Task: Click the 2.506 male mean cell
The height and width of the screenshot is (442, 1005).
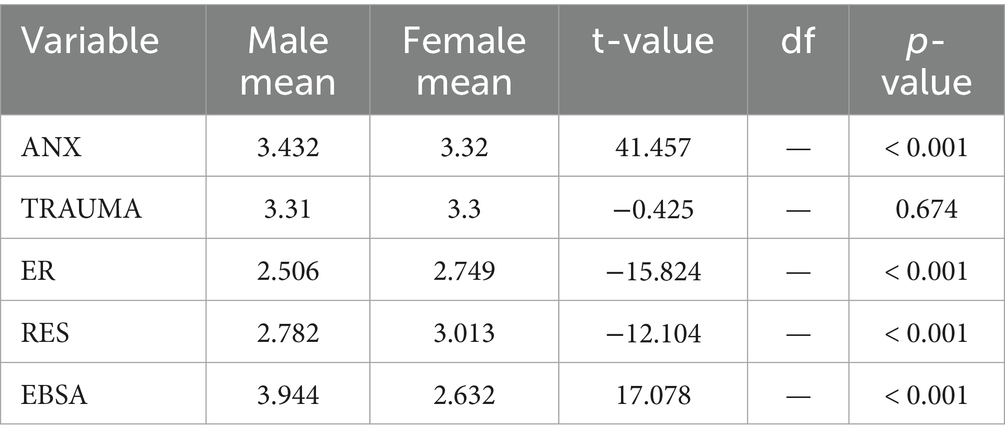Action: tap(288, 271)
